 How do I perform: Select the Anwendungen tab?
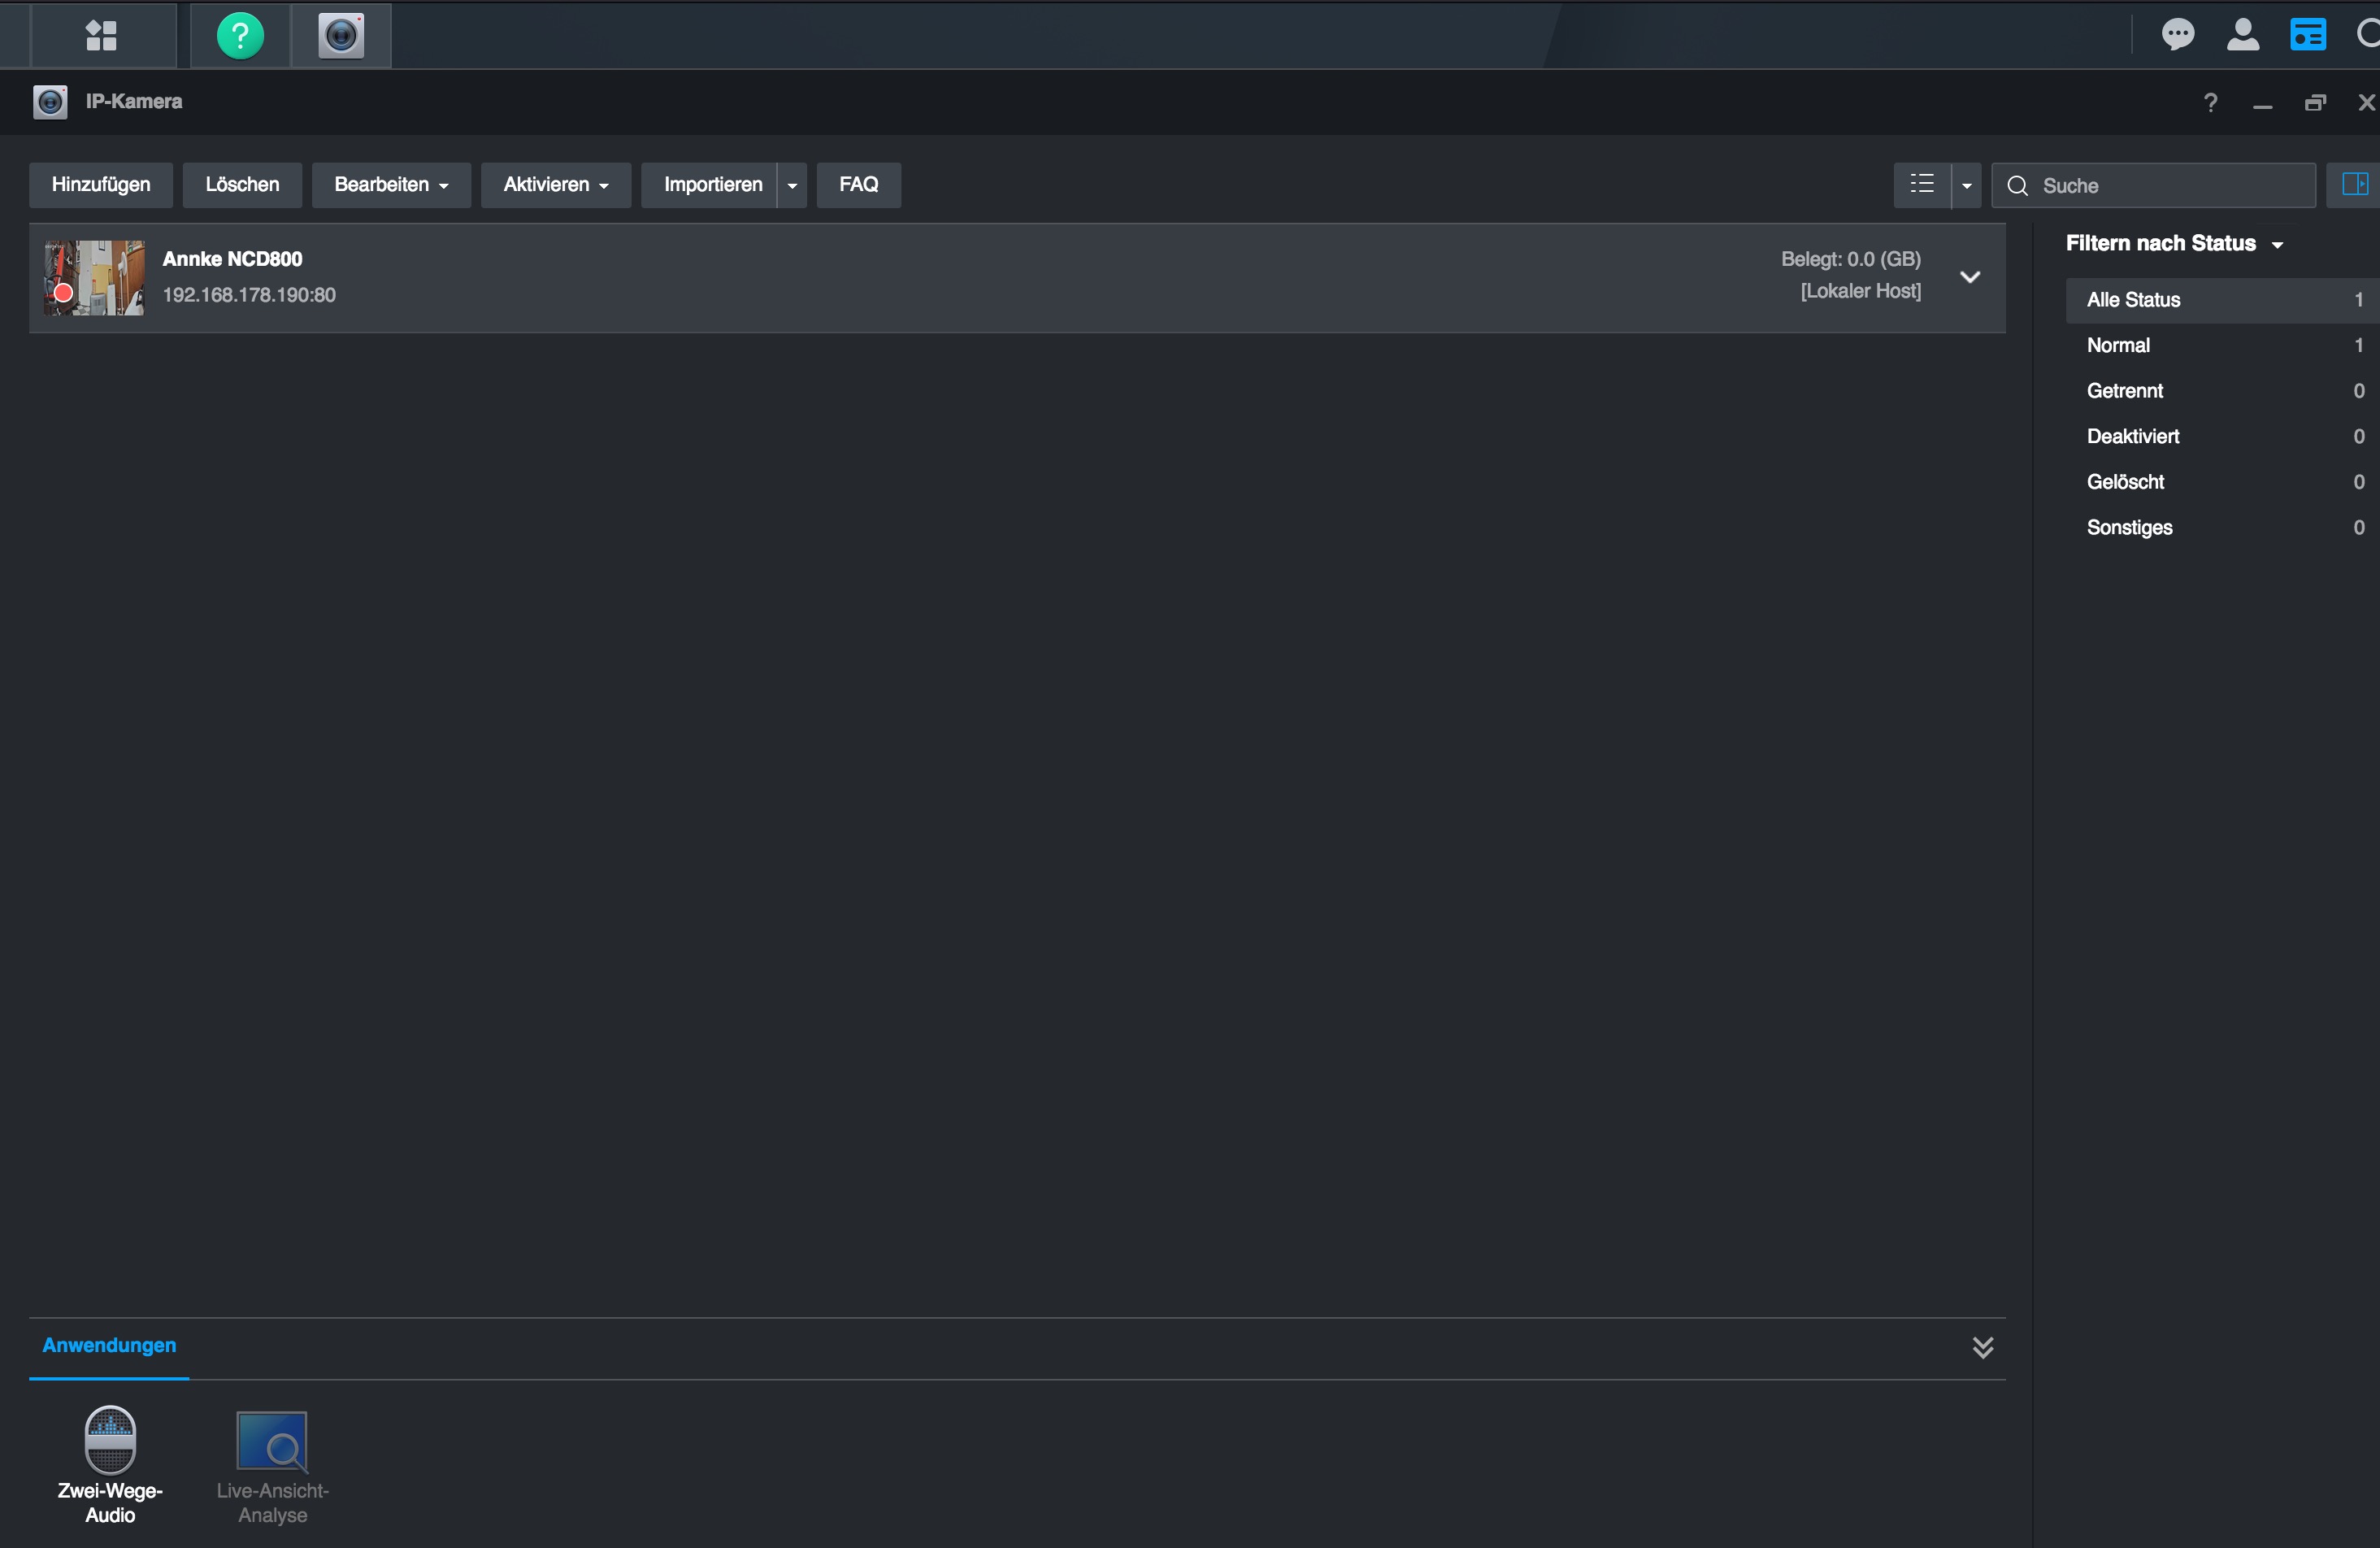coord(109,1345)
